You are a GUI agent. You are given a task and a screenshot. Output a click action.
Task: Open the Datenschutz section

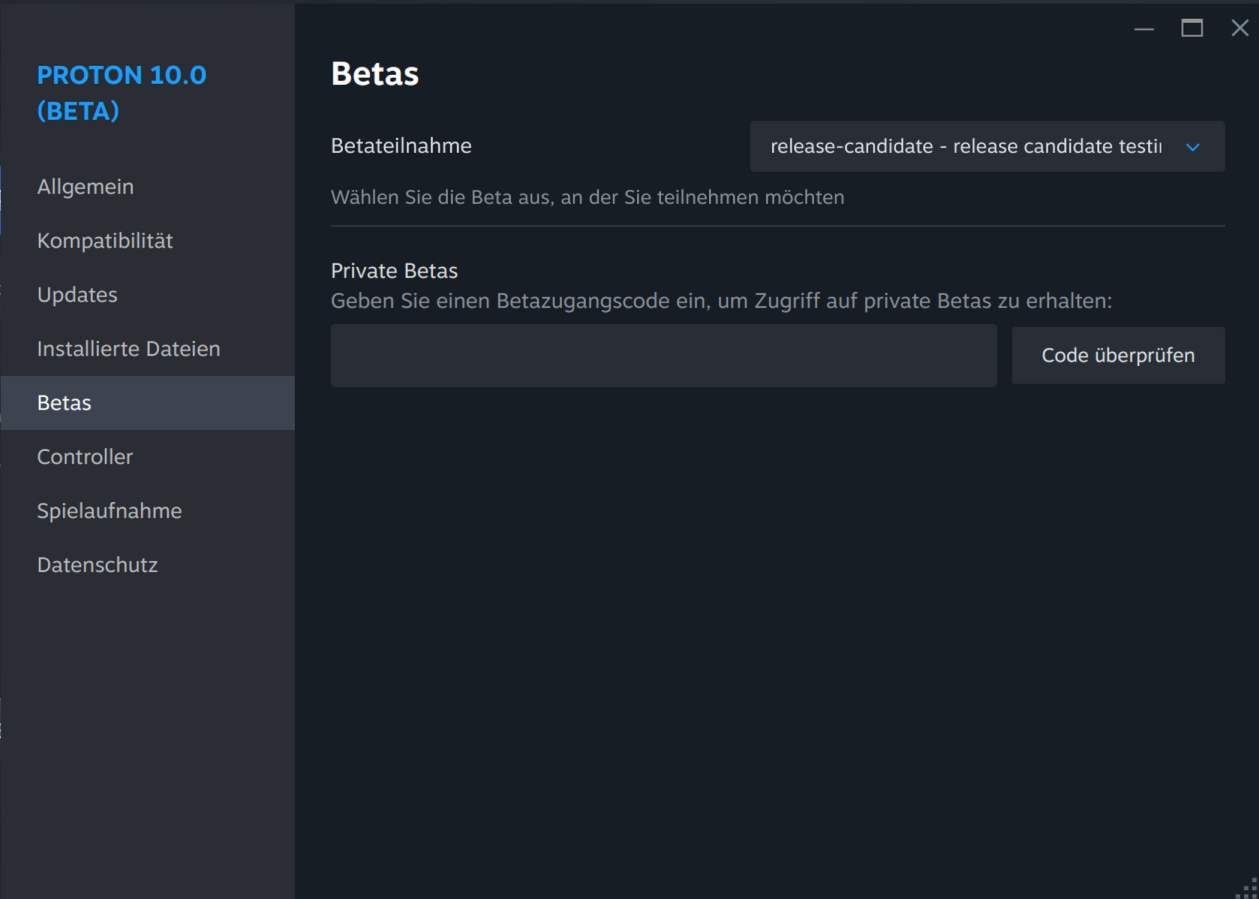pyautogui.click(x=147, y=565)
